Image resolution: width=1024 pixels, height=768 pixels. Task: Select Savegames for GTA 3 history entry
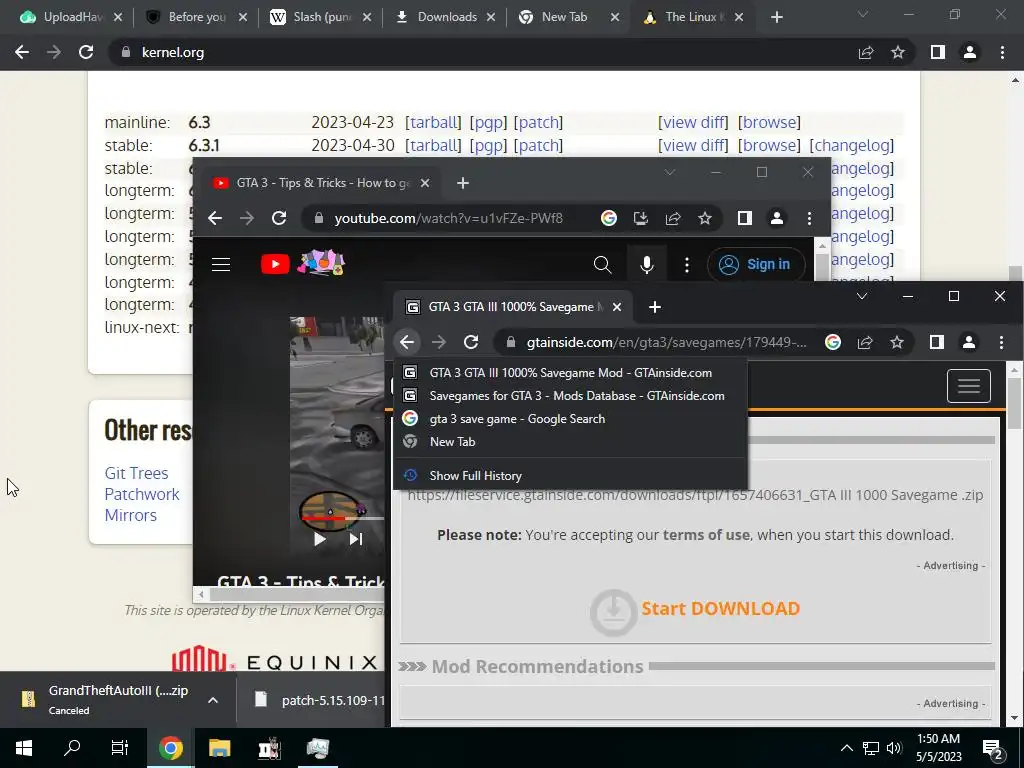[570, 396]
